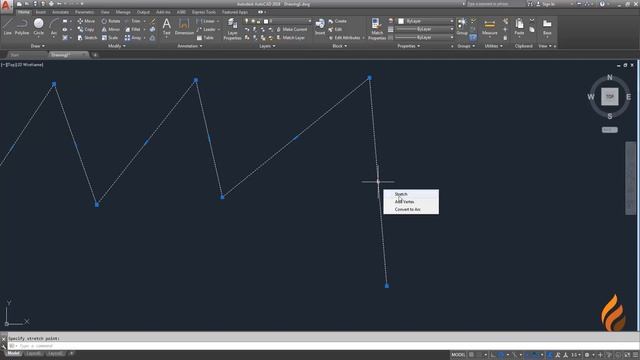Open the AutoCAD application menu
Screen dimensions: 640x360
click(x=6, y=6)
